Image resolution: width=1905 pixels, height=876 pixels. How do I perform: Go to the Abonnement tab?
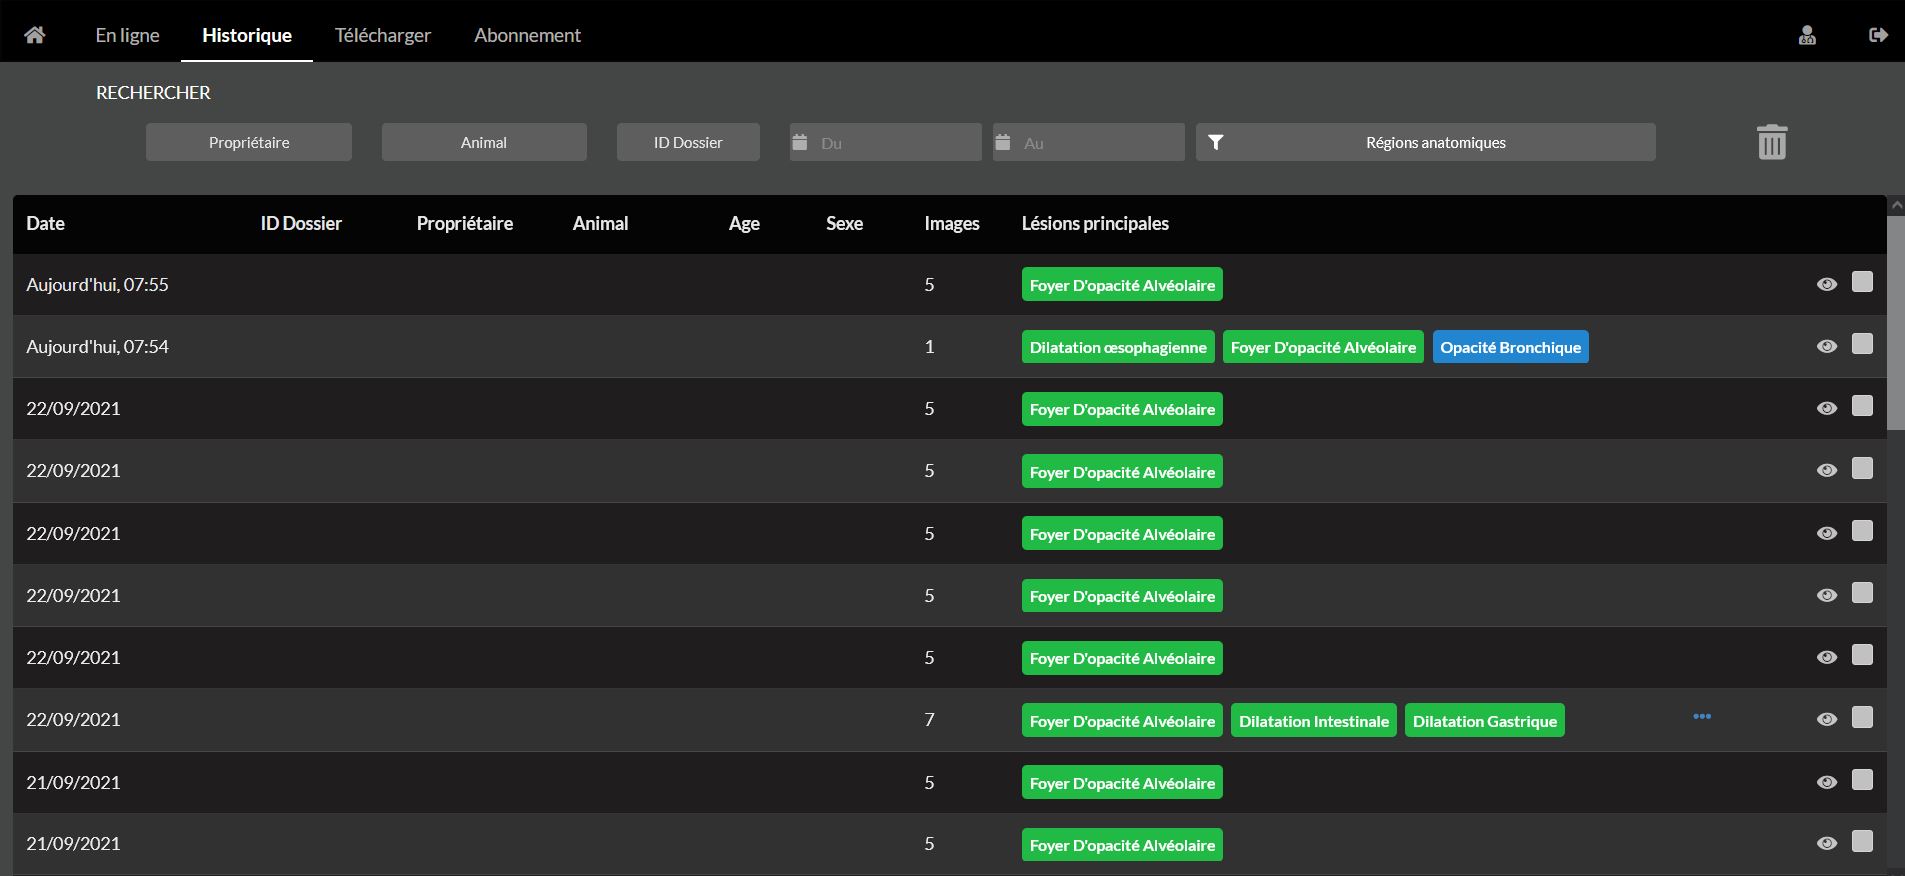coord(527,35)
